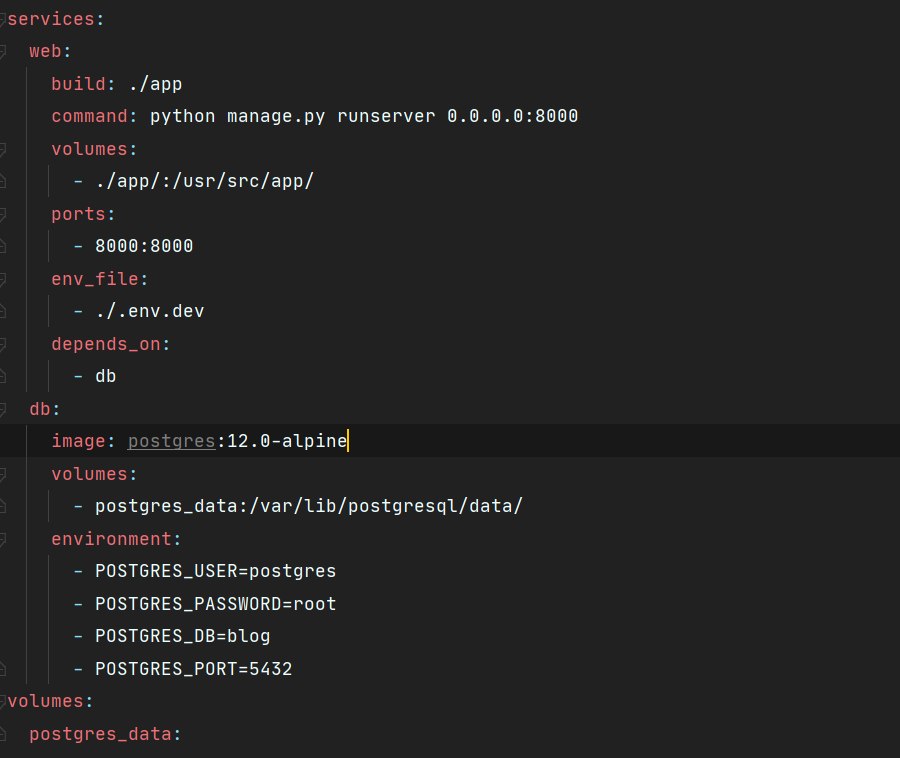Viewport: 900px width, 758px height.
Task: Collapse the environment block fold marker
Action: pos(2,539)
